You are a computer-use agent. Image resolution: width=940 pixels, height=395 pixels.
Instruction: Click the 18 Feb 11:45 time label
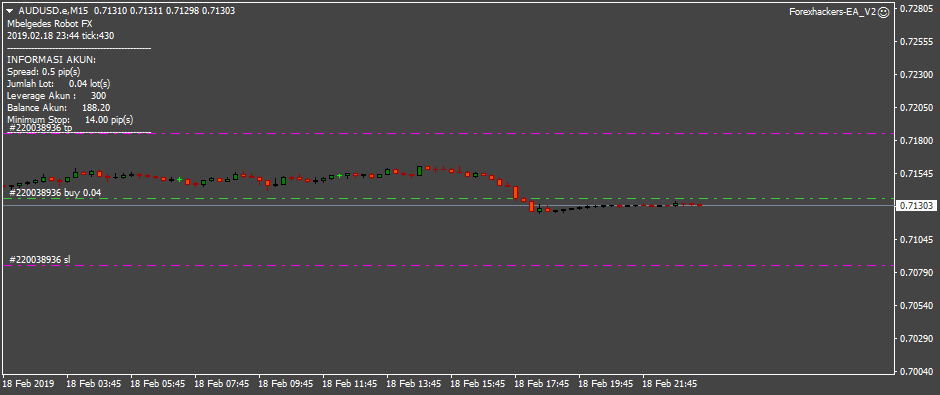(x=351, y=384)
